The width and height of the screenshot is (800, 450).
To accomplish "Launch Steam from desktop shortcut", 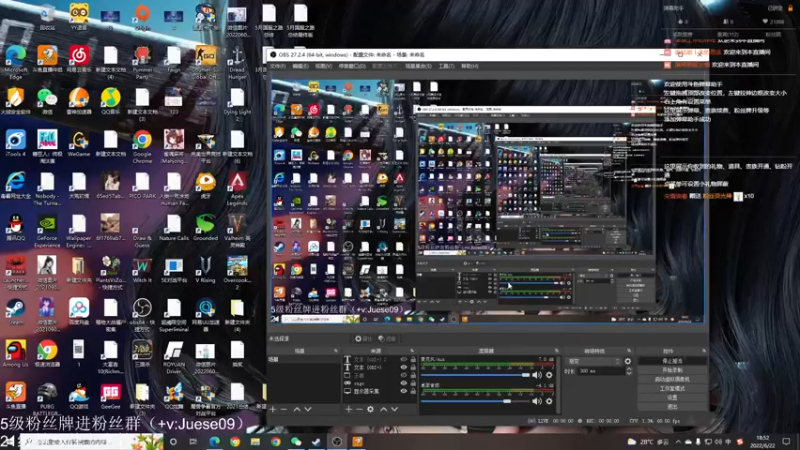I will [x=15, y=312].
